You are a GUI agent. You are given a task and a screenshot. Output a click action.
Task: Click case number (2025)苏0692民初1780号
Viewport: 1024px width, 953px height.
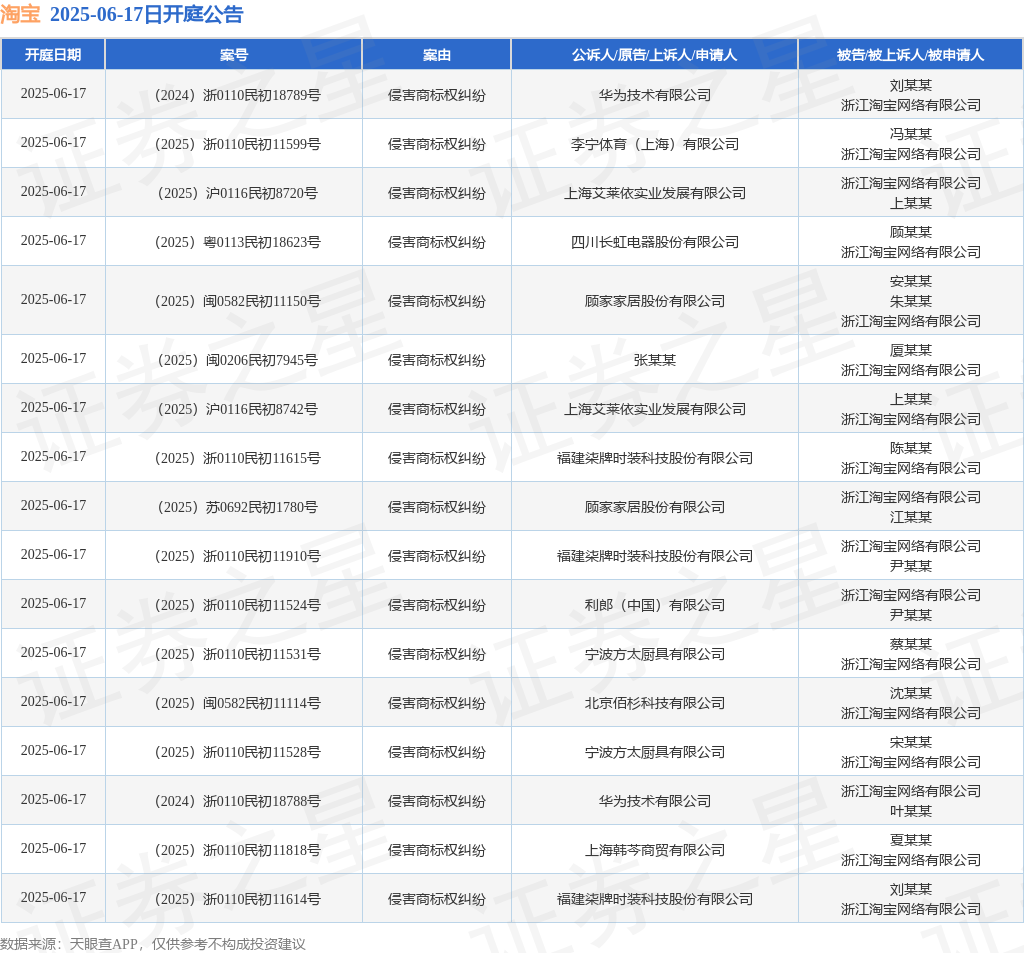[238, 507]
